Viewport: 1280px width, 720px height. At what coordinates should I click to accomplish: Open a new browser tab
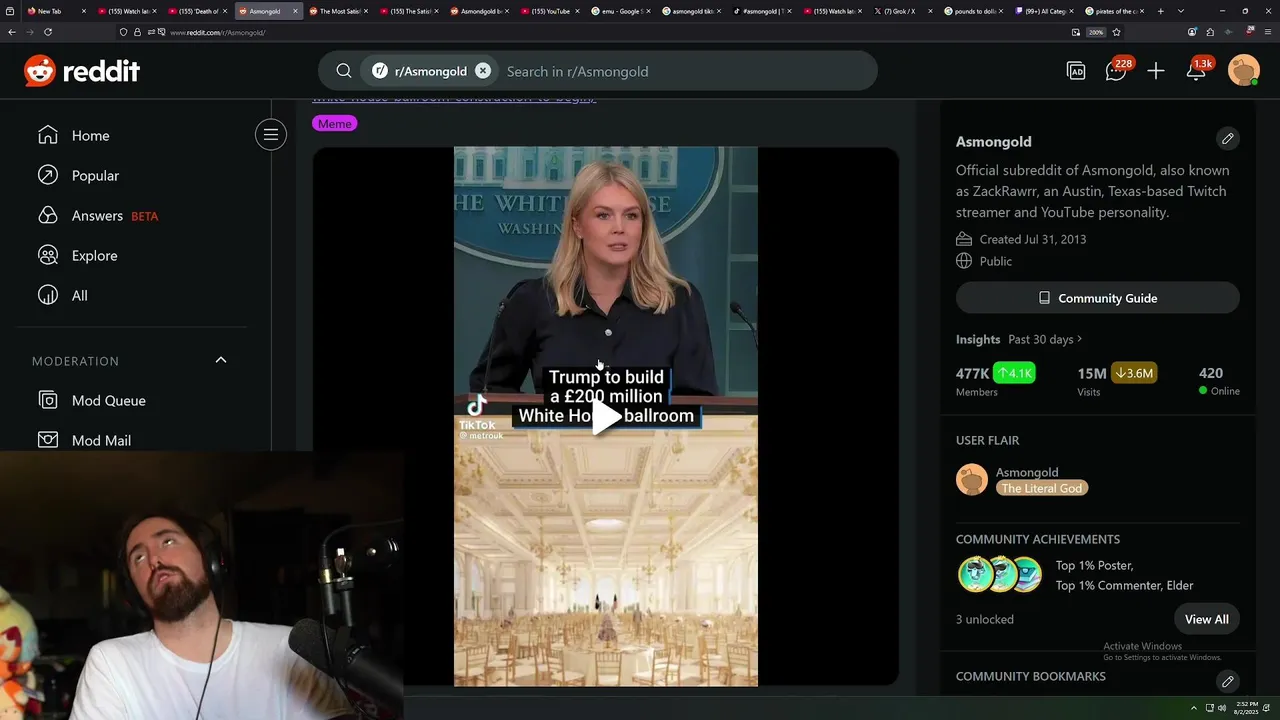pos(1160,11)
